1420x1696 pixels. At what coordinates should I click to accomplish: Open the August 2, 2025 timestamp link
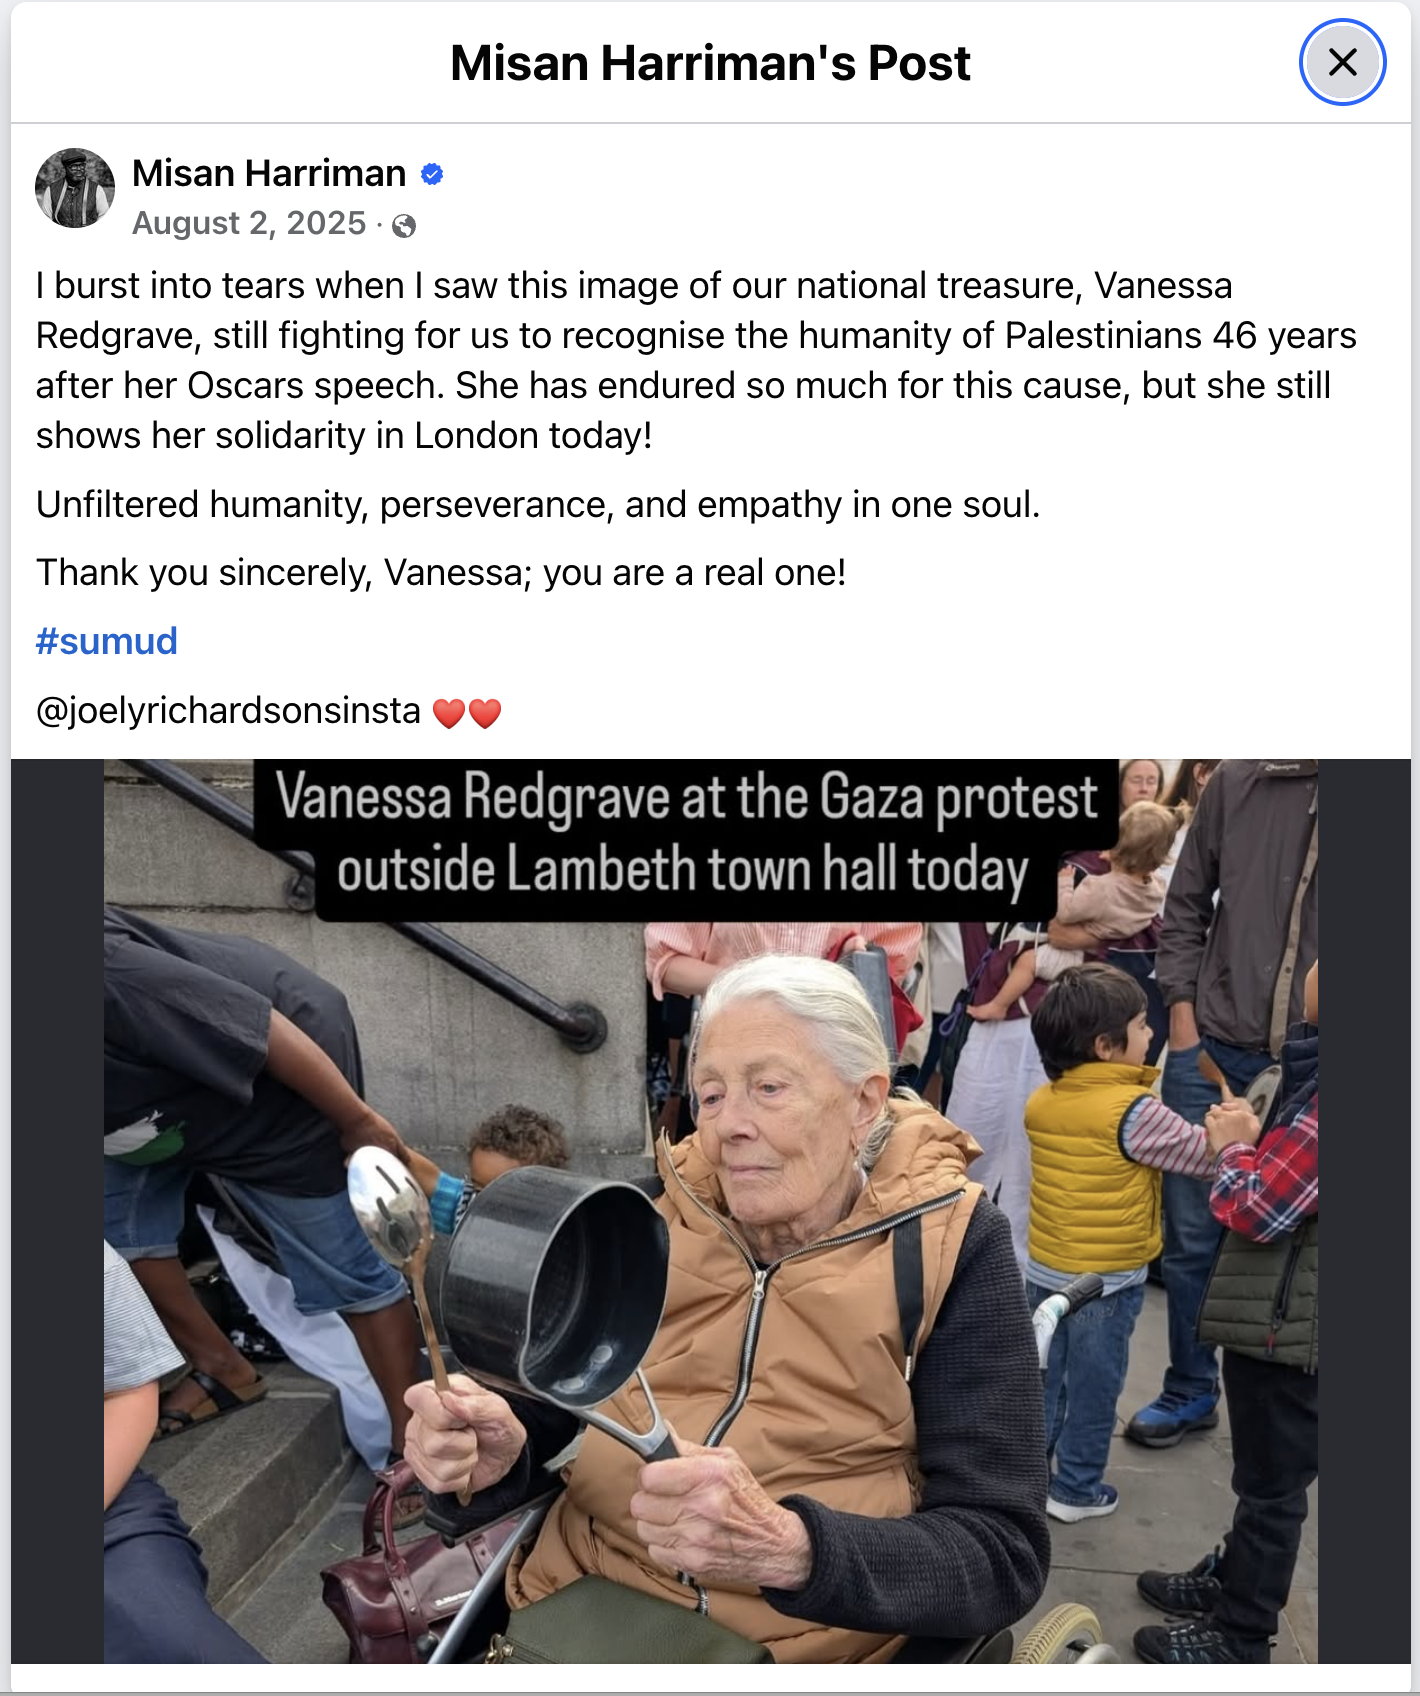[249, 222]
